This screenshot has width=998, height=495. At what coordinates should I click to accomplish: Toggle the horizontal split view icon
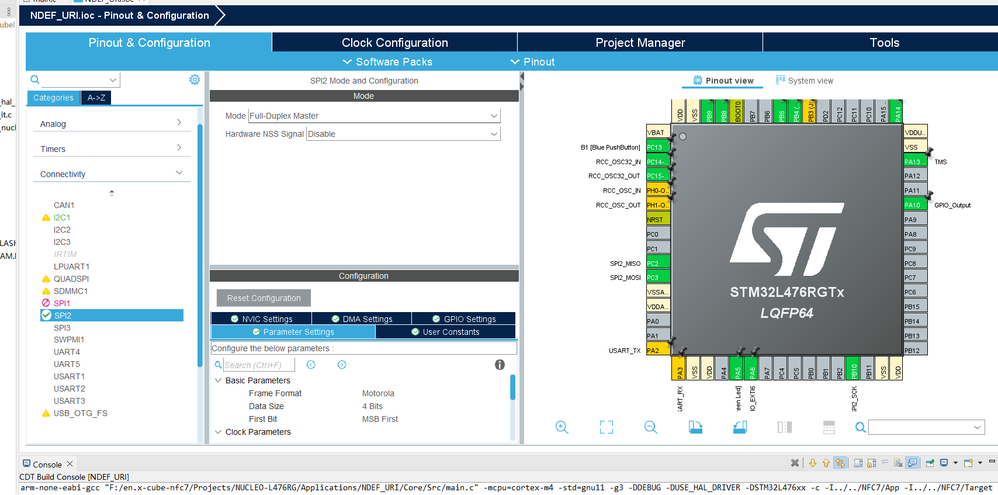829,427
